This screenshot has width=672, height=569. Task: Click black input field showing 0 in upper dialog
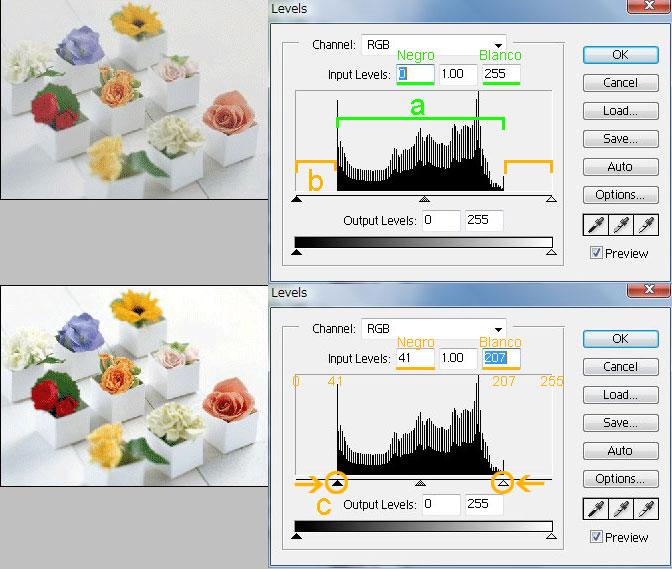pyautogui.click(x=415, y=74)
